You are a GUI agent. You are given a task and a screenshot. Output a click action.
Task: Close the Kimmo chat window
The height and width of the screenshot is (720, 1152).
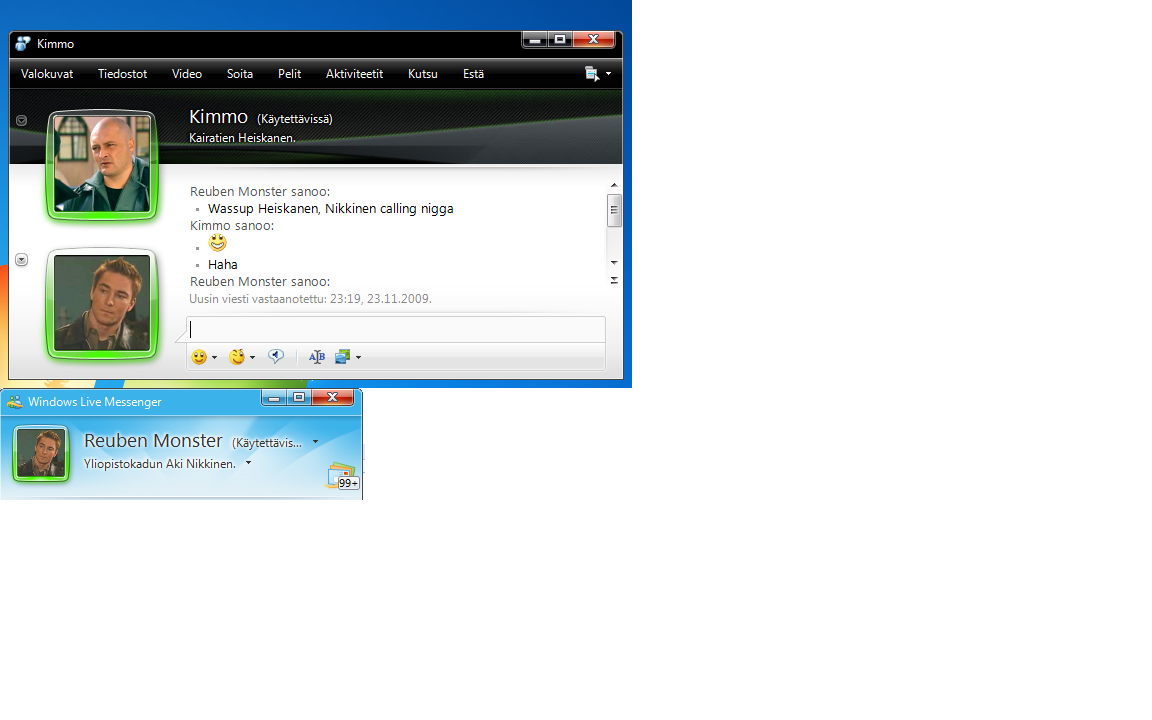tap(594, 40)
